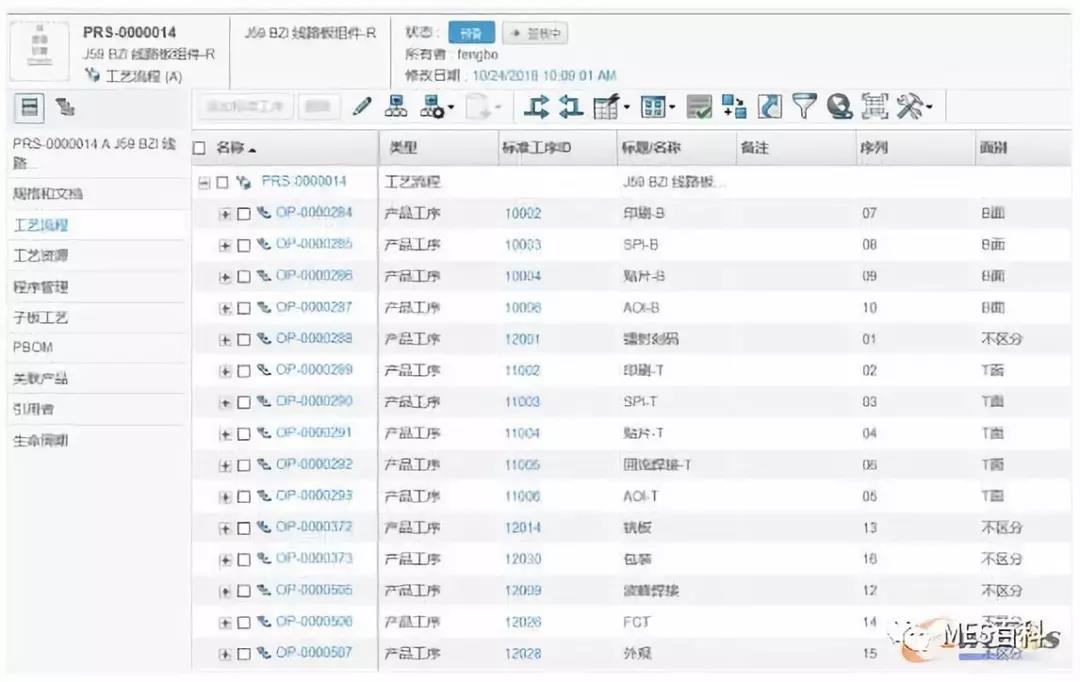Click the OP-0000290 link
Image resolution: width=1080 pixels, height=682 pixels.
point(313,402)
